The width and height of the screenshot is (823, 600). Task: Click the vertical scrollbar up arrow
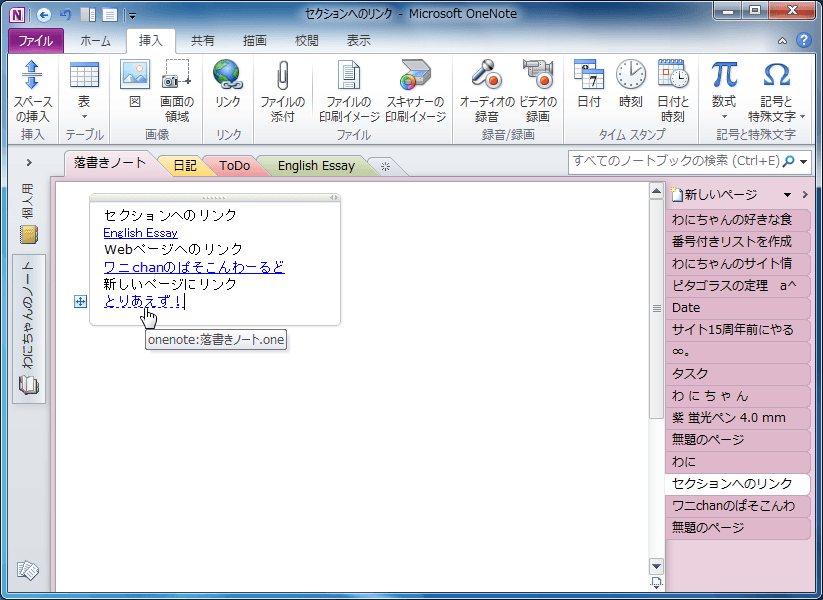pyautogui.click(x=656, y=191)
